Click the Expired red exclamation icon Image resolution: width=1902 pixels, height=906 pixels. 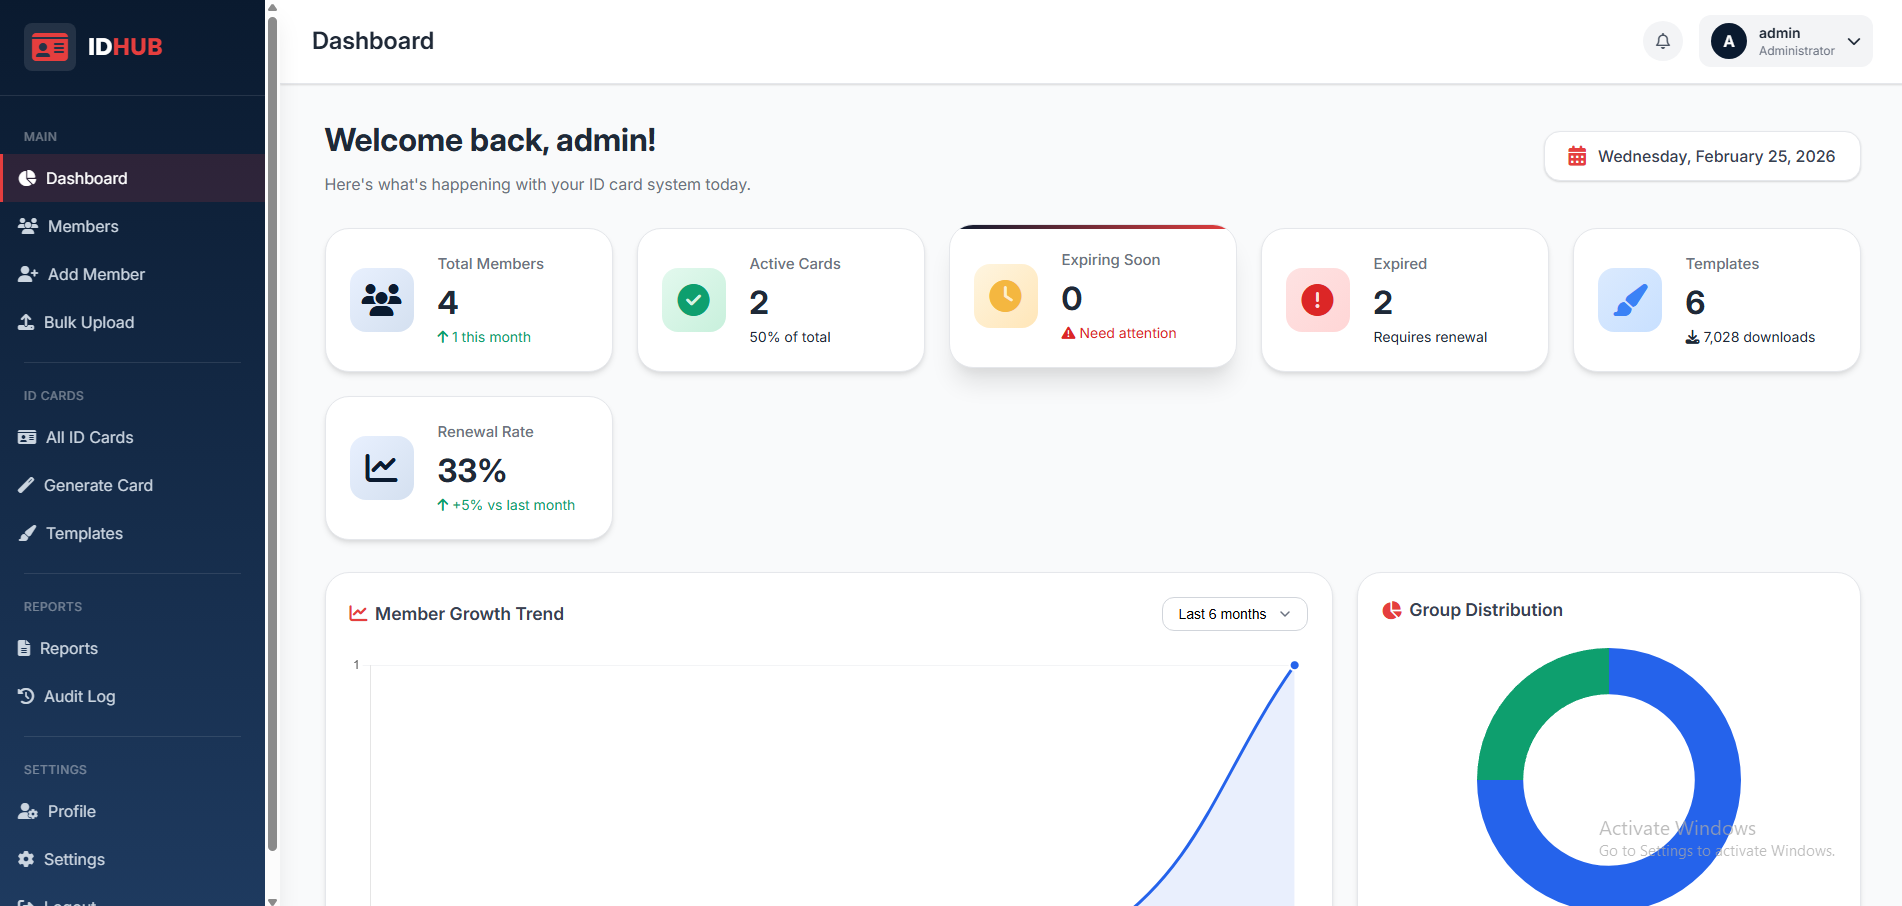1317,300
